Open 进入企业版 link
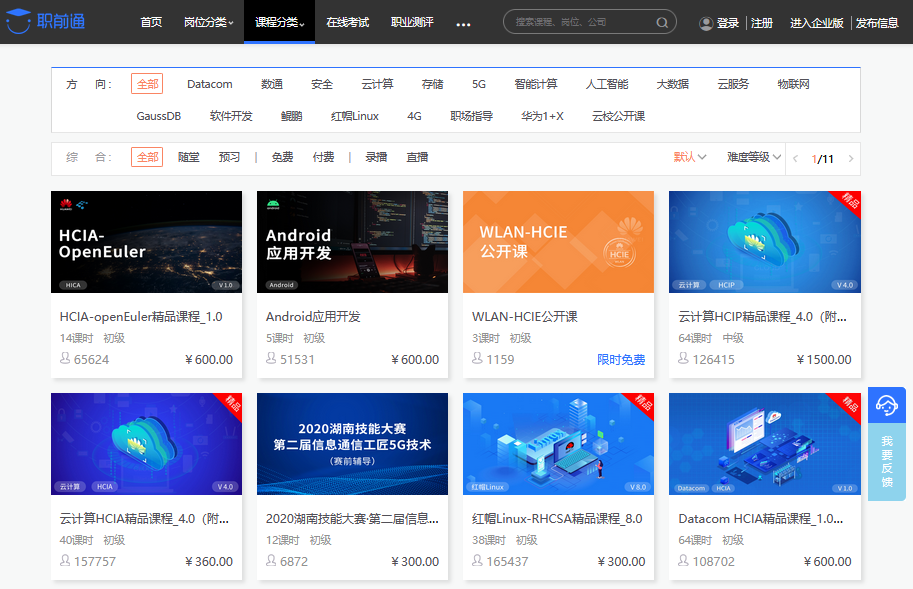This screenshot has height=589, width=913. pos(816,23)
